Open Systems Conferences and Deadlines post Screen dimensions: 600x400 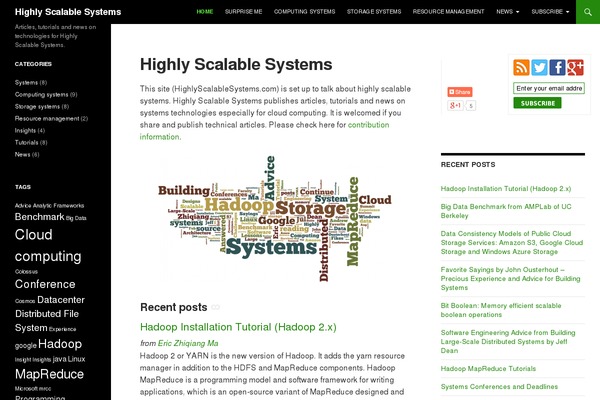point(499,387)
